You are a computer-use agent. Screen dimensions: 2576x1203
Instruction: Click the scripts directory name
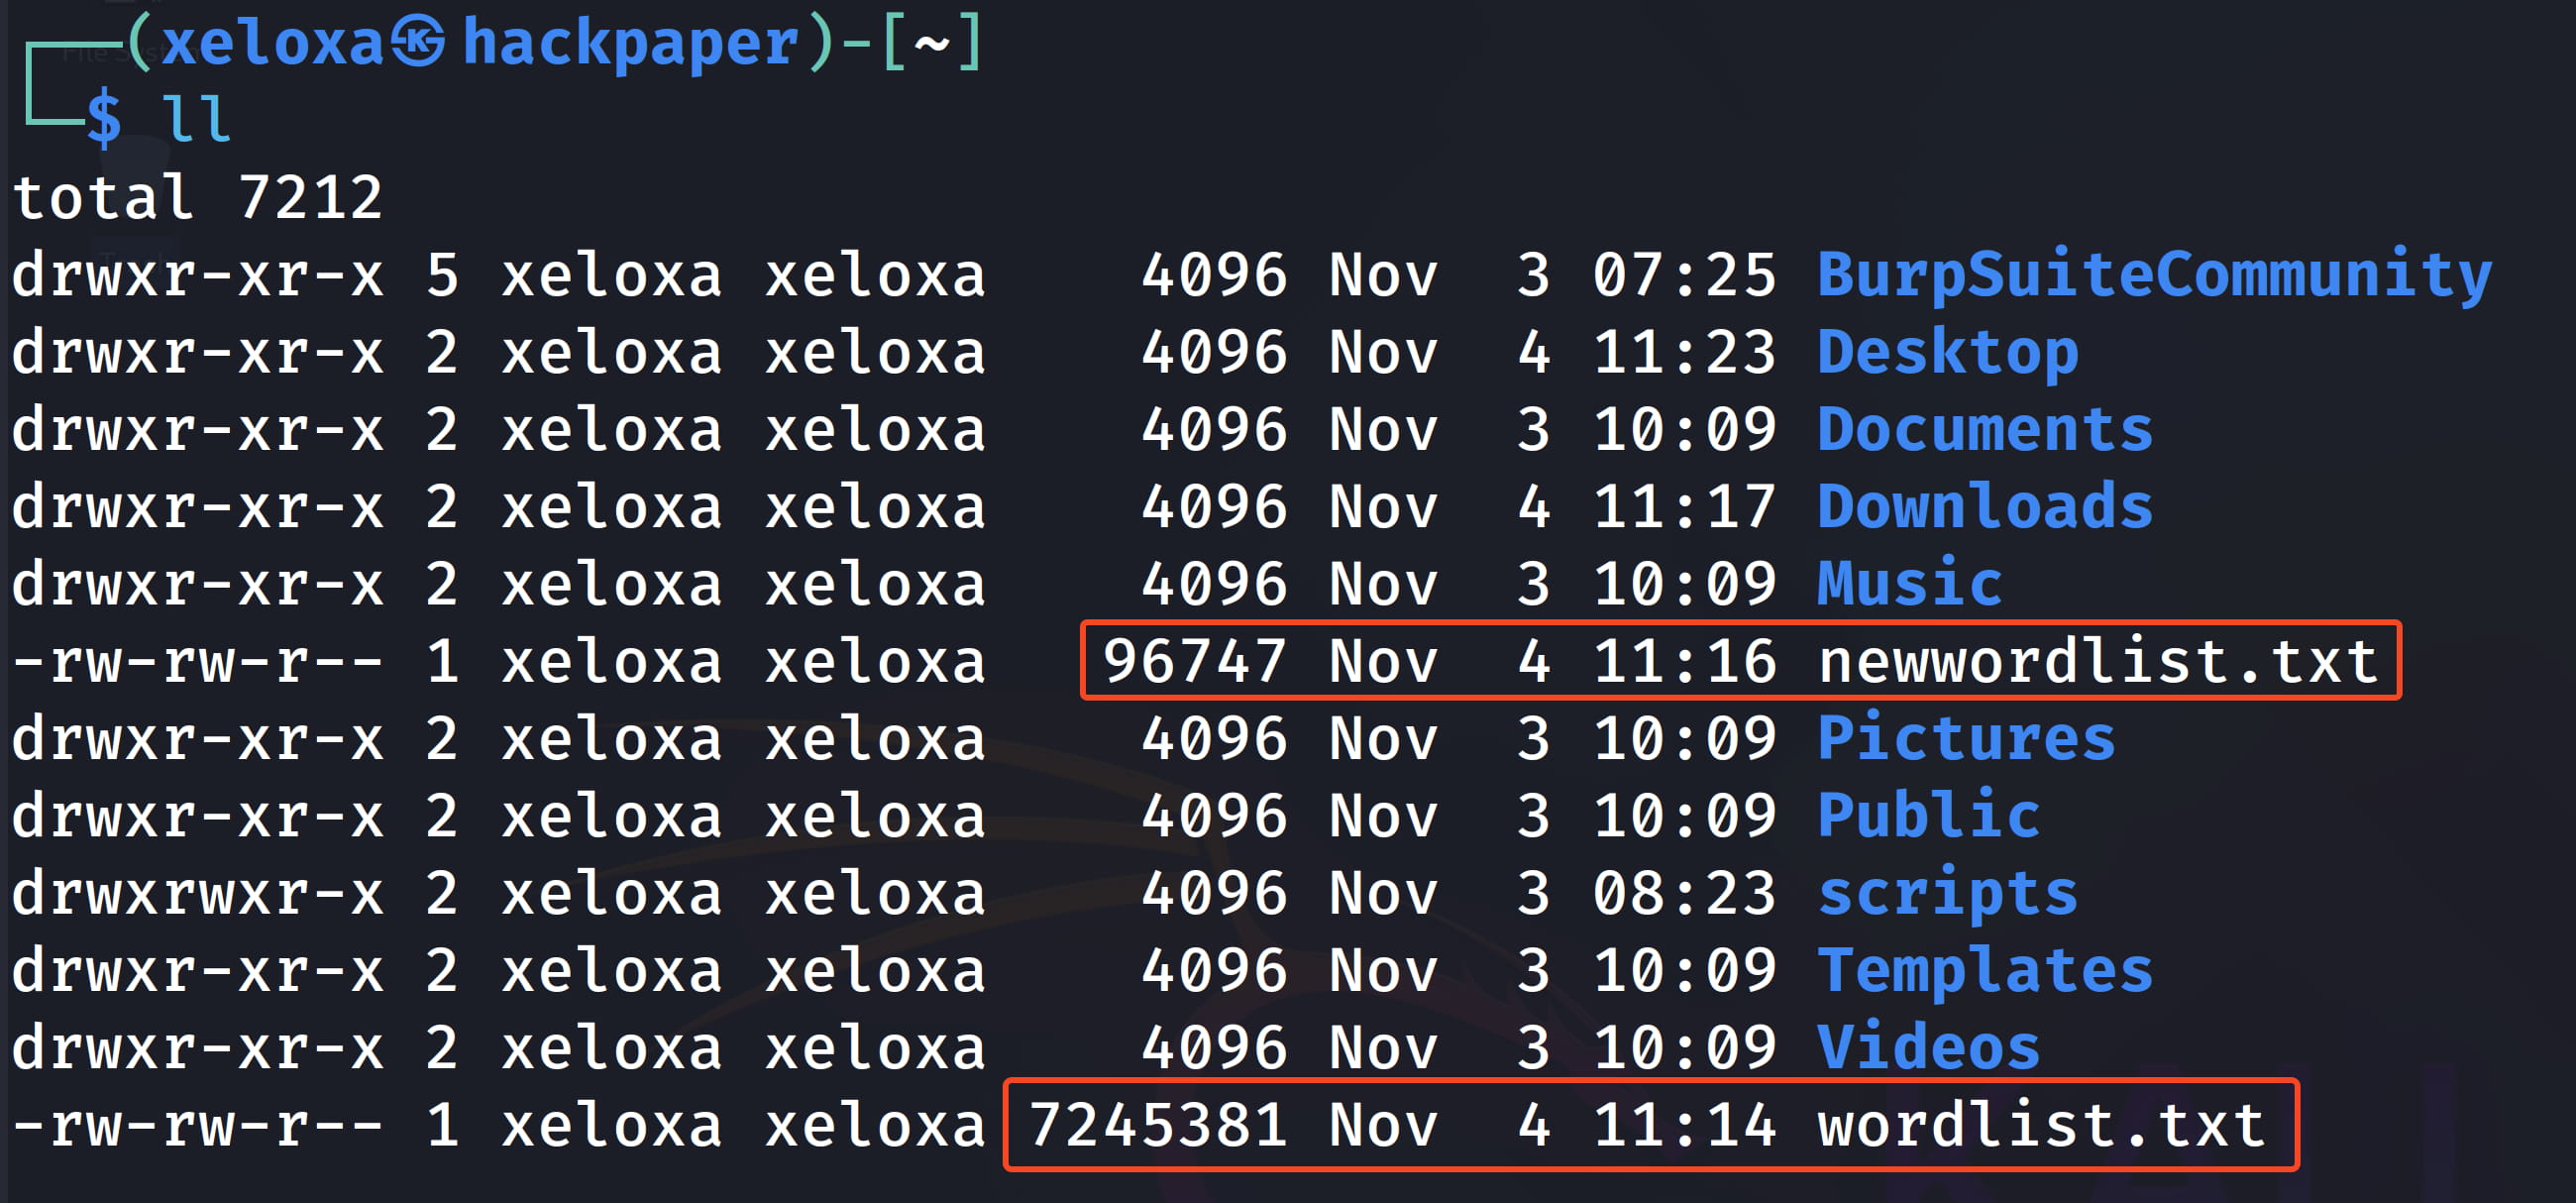tap(1947, 893)
